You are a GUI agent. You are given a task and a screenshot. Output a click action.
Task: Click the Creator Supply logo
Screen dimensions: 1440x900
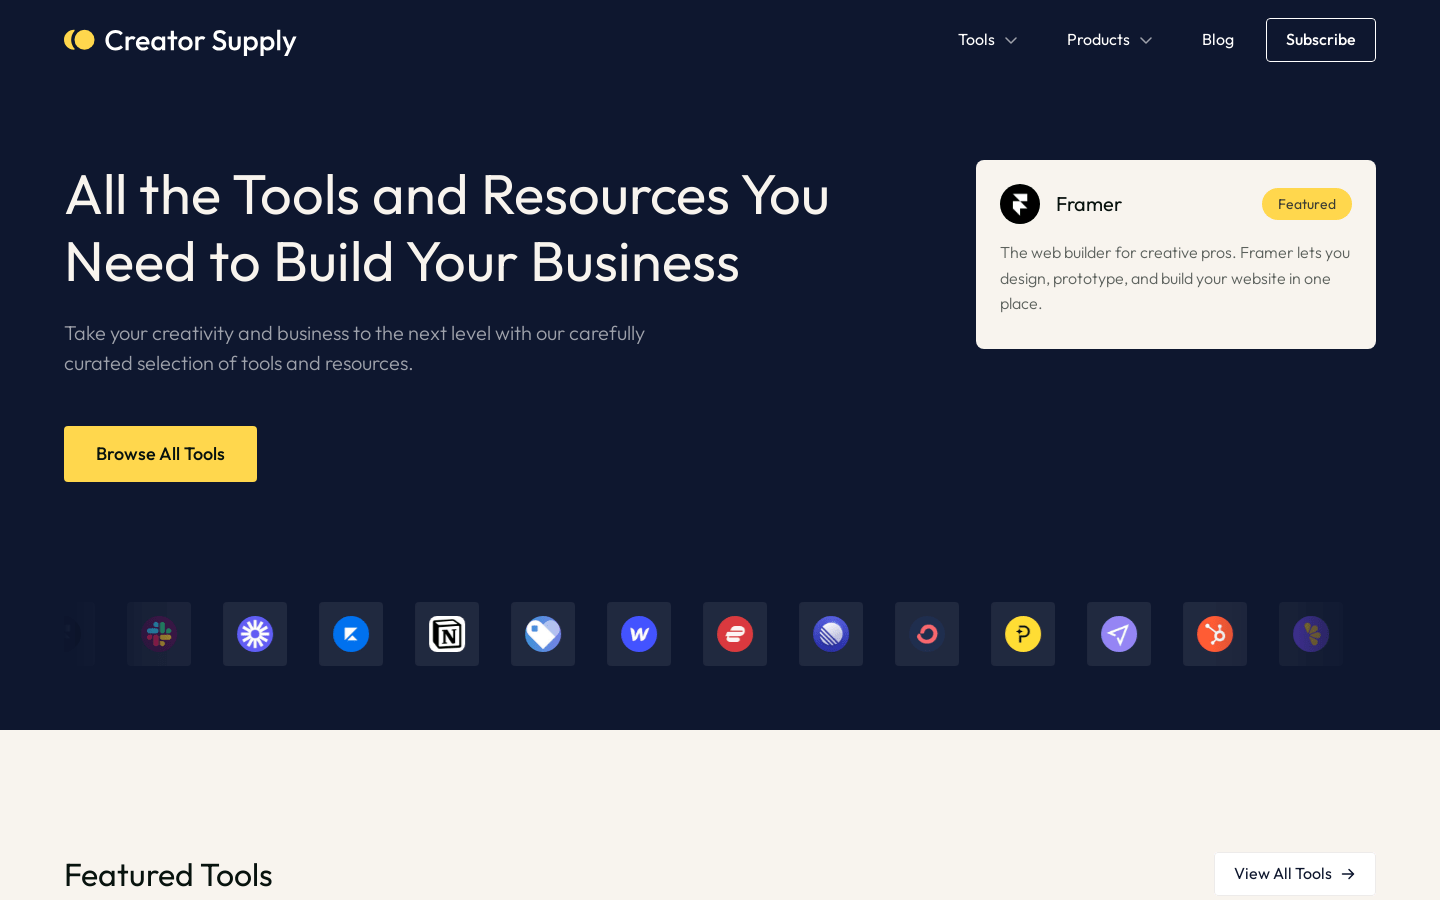(x=180, y=40)
